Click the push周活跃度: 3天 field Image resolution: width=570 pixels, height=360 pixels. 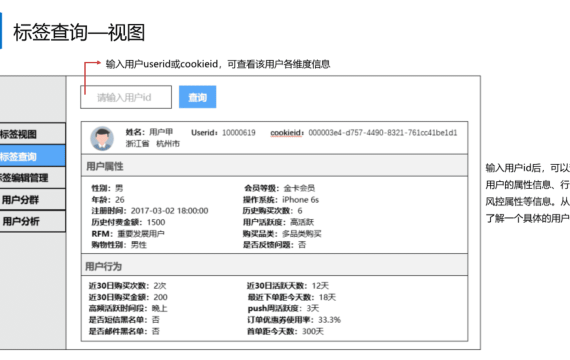pos(283,308)
